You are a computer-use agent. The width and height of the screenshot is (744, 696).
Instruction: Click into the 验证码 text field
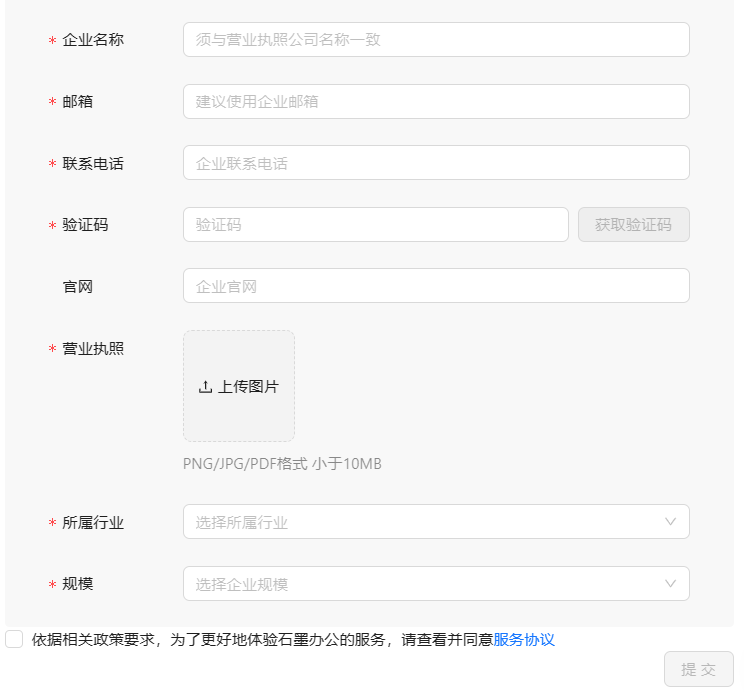coord(375,225)
